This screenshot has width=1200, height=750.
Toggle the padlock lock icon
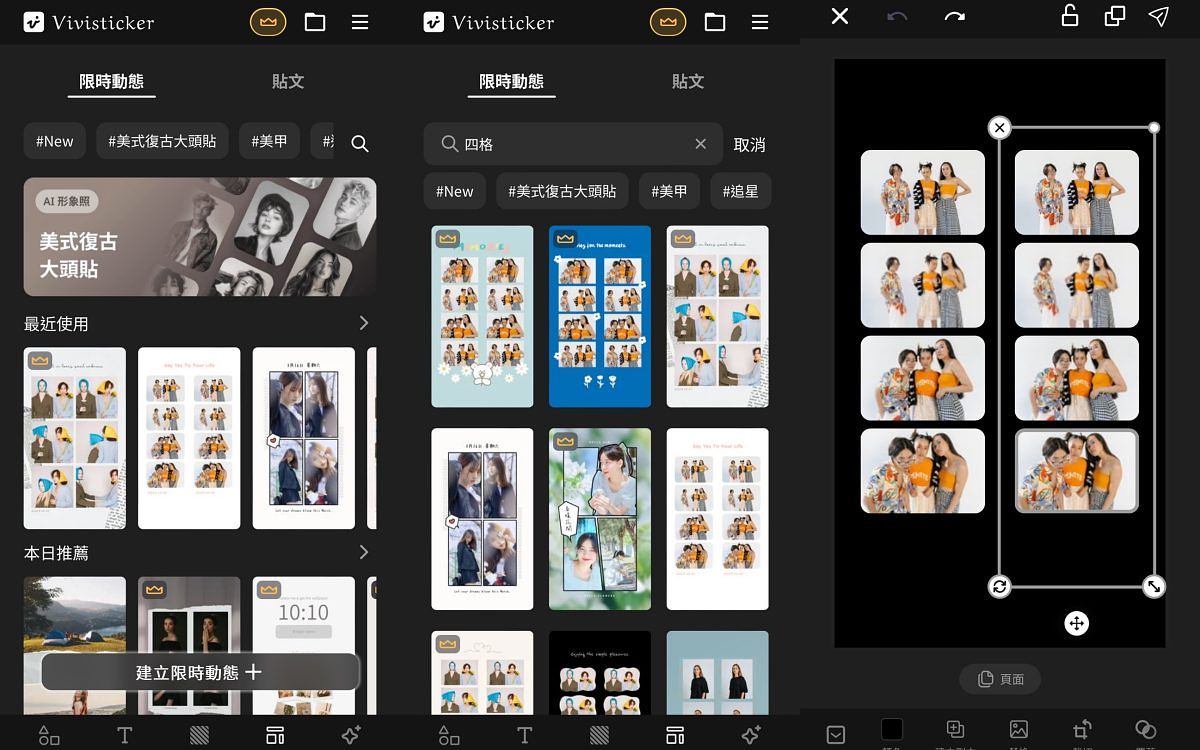coord(1069,16)
